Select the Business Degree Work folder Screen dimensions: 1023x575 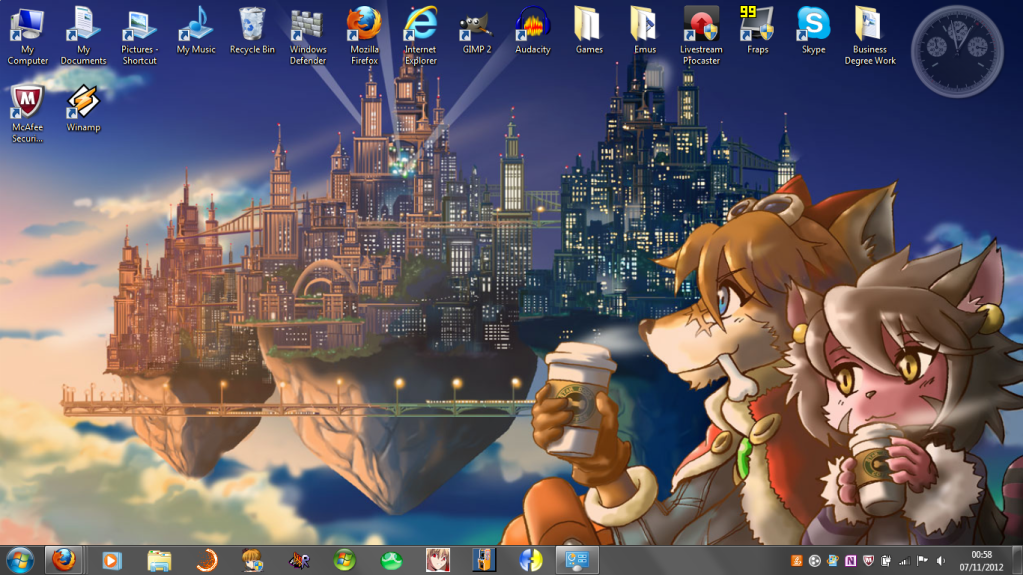coord(870,36)
